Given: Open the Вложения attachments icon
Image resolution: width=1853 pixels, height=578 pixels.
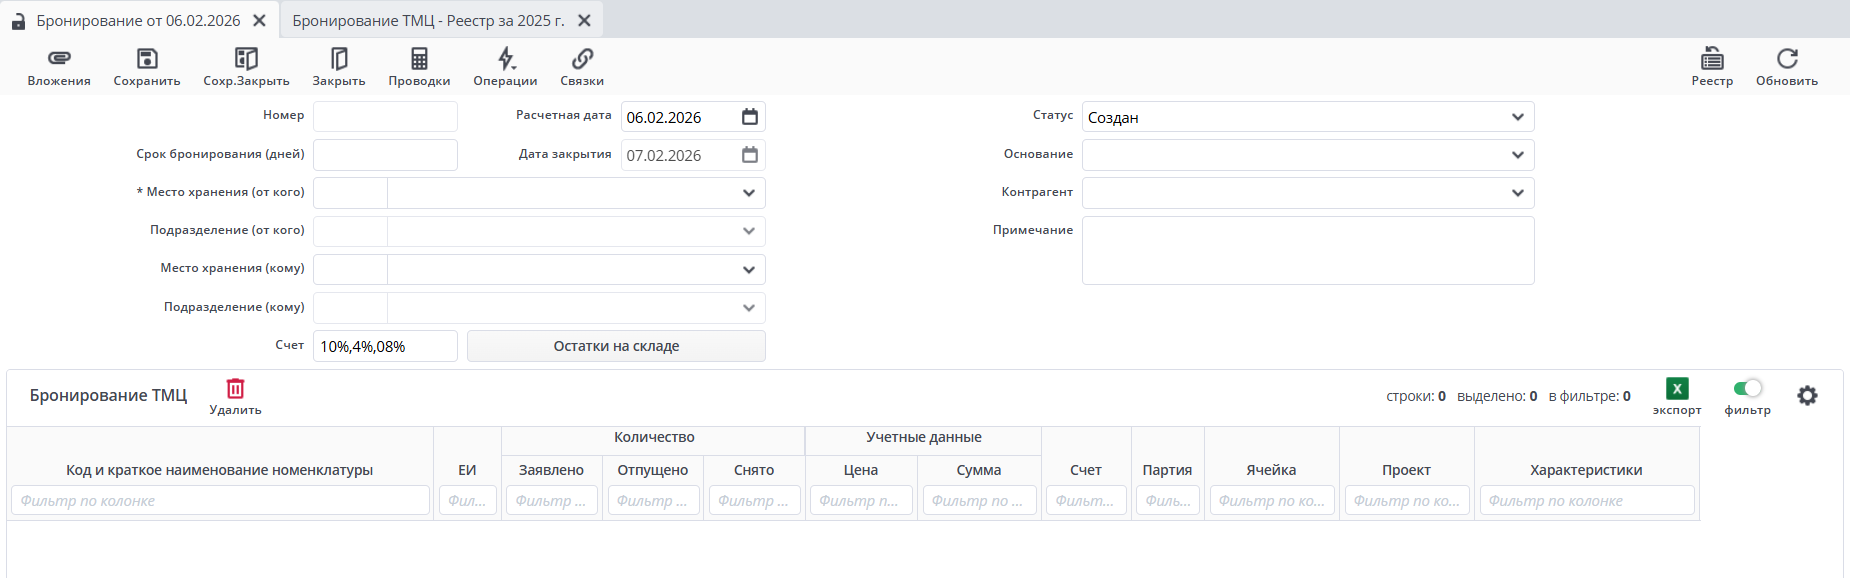Looking at the screenshot, I should pyautogui.click(x=59, y=59).
